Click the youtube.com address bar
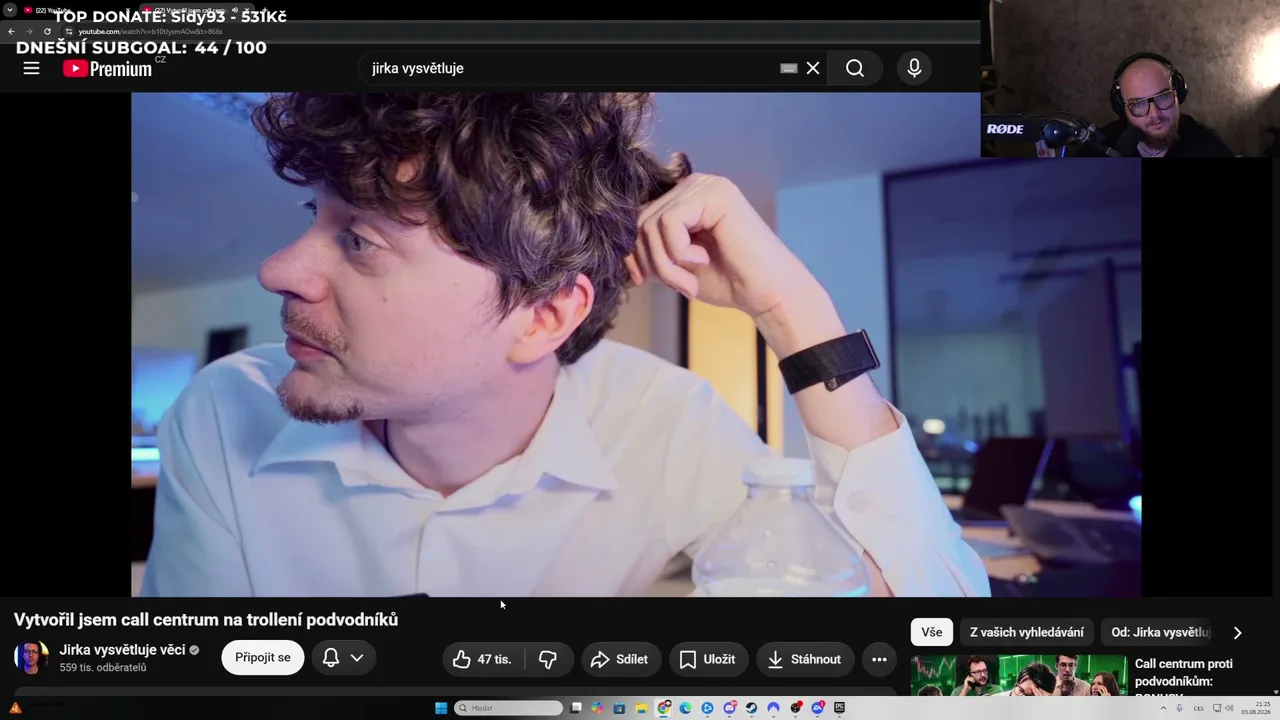This screenshot has width=1280, height=720. [x=520, y=31]
